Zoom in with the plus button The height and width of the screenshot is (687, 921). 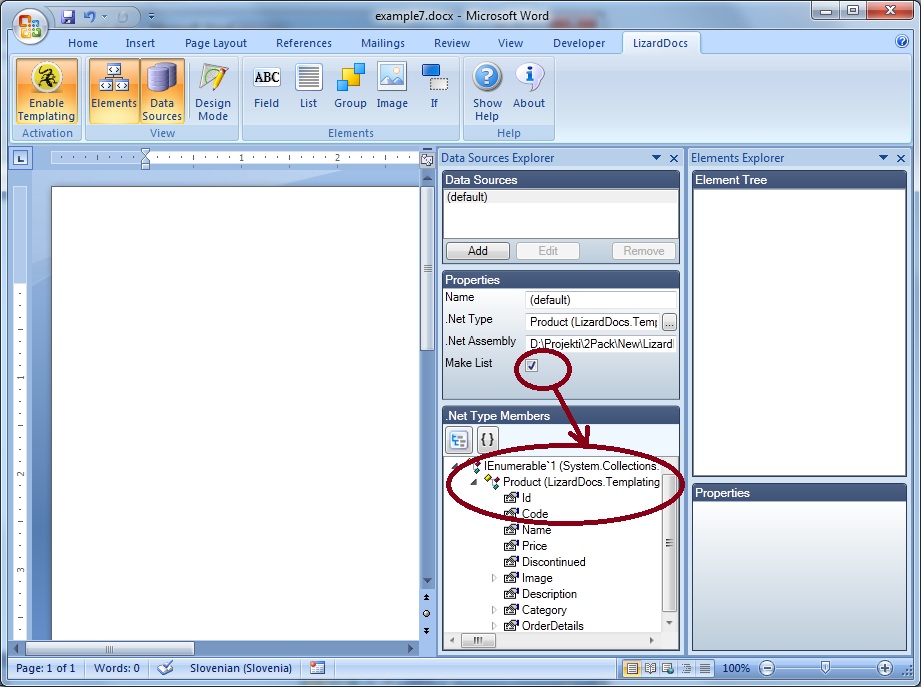pos(885,668)
